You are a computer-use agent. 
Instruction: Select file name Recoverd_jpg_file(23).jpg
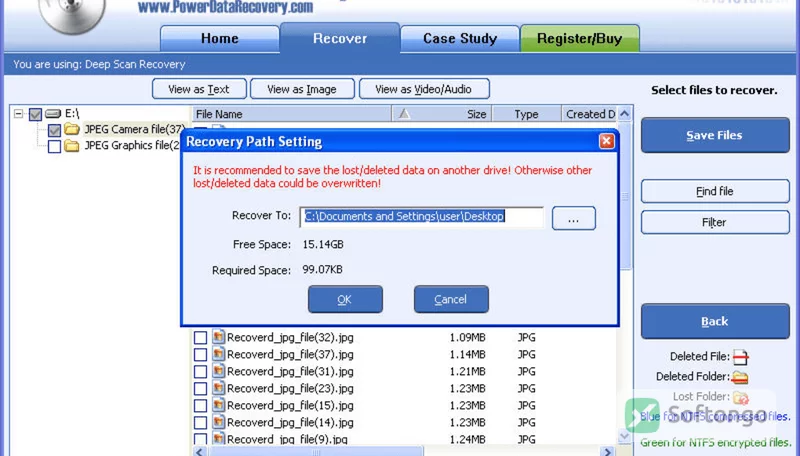(x=290, y=388)
